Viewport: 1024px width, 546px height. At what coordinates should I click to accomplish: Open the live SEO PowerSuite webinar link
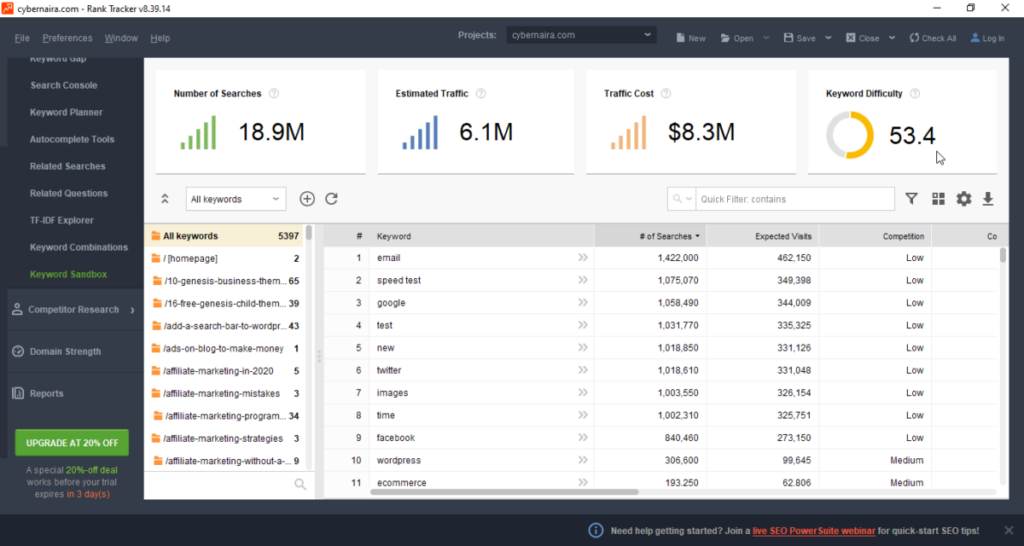(x=814, y=530)
